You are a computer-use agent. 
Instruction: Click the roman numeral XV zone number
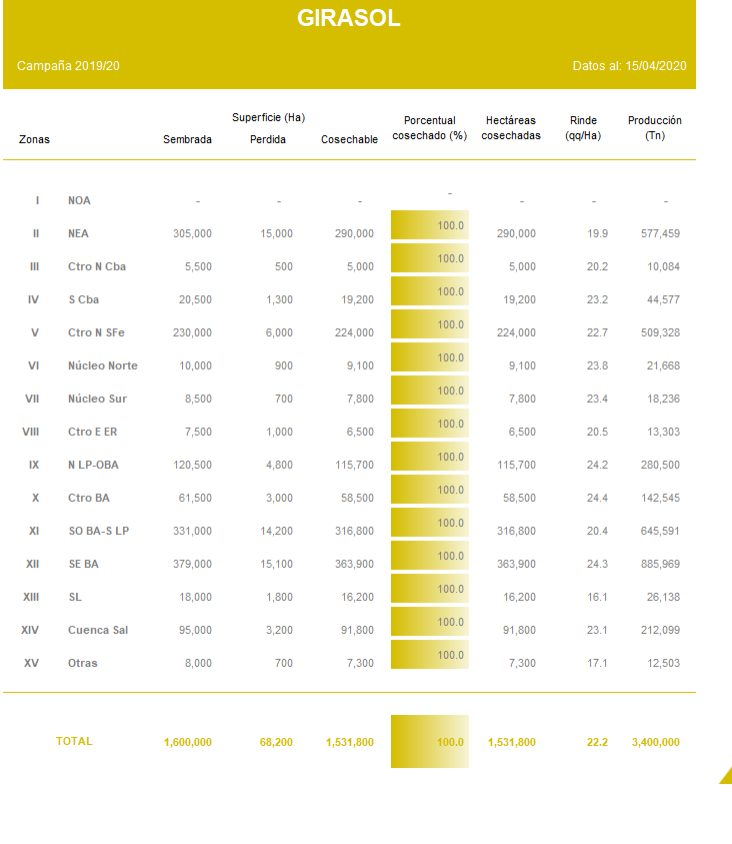tap(31, 663)
